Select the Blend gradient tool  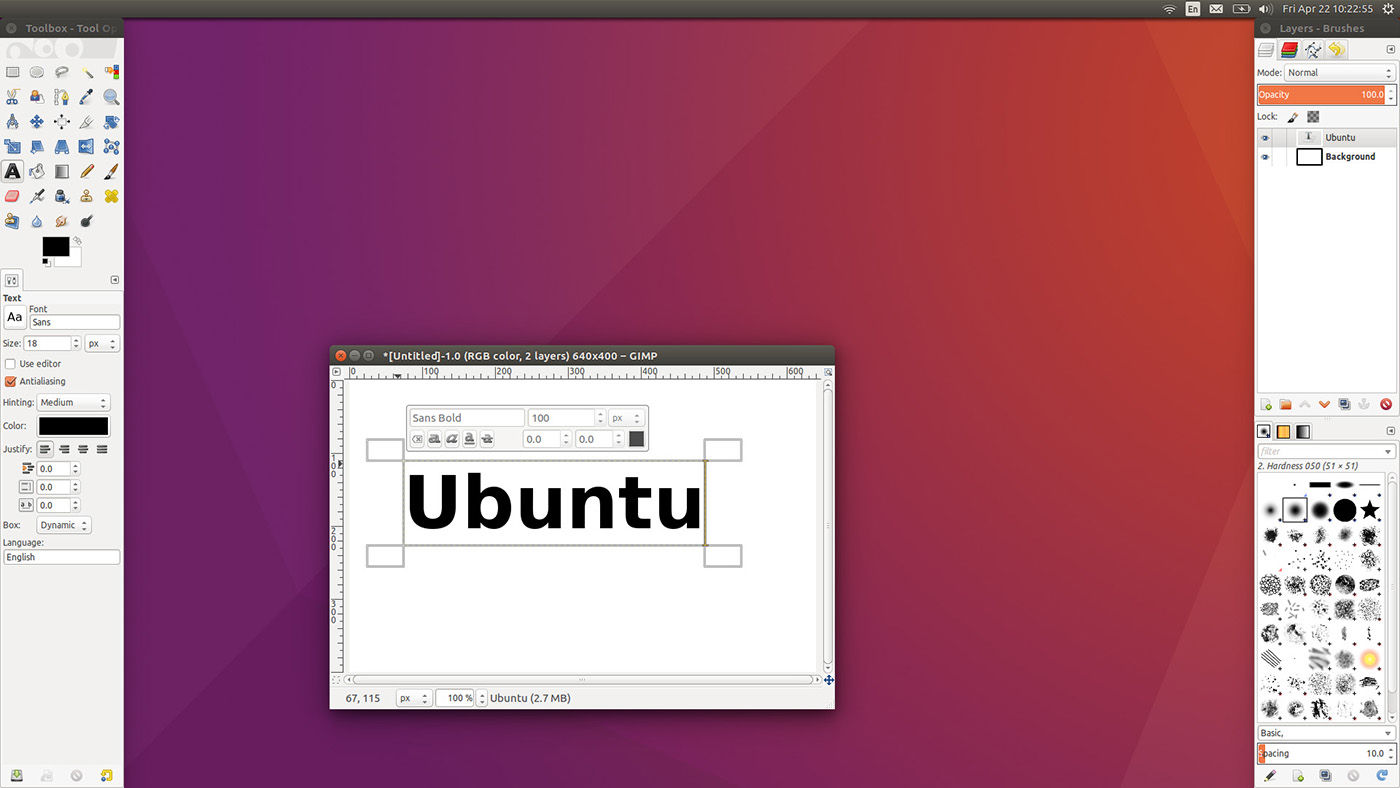pyautogui.click(x=62, y=171)
